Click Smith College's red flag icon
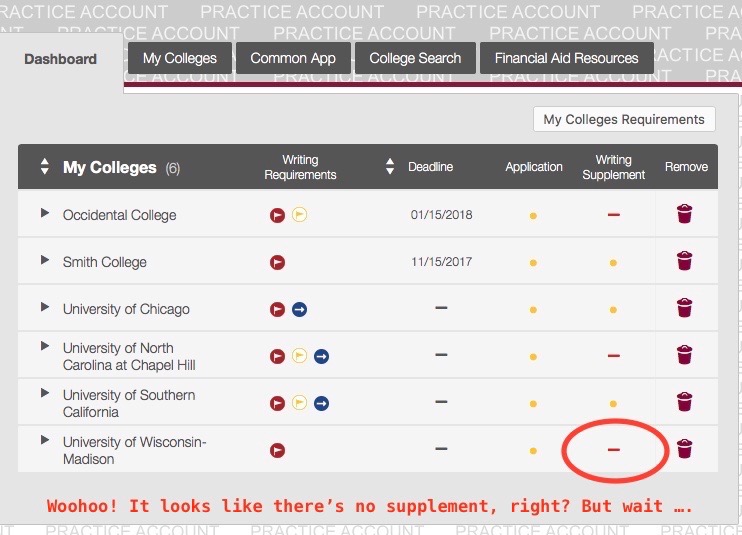Screen dimensions: 742x535 pos(277,262)
